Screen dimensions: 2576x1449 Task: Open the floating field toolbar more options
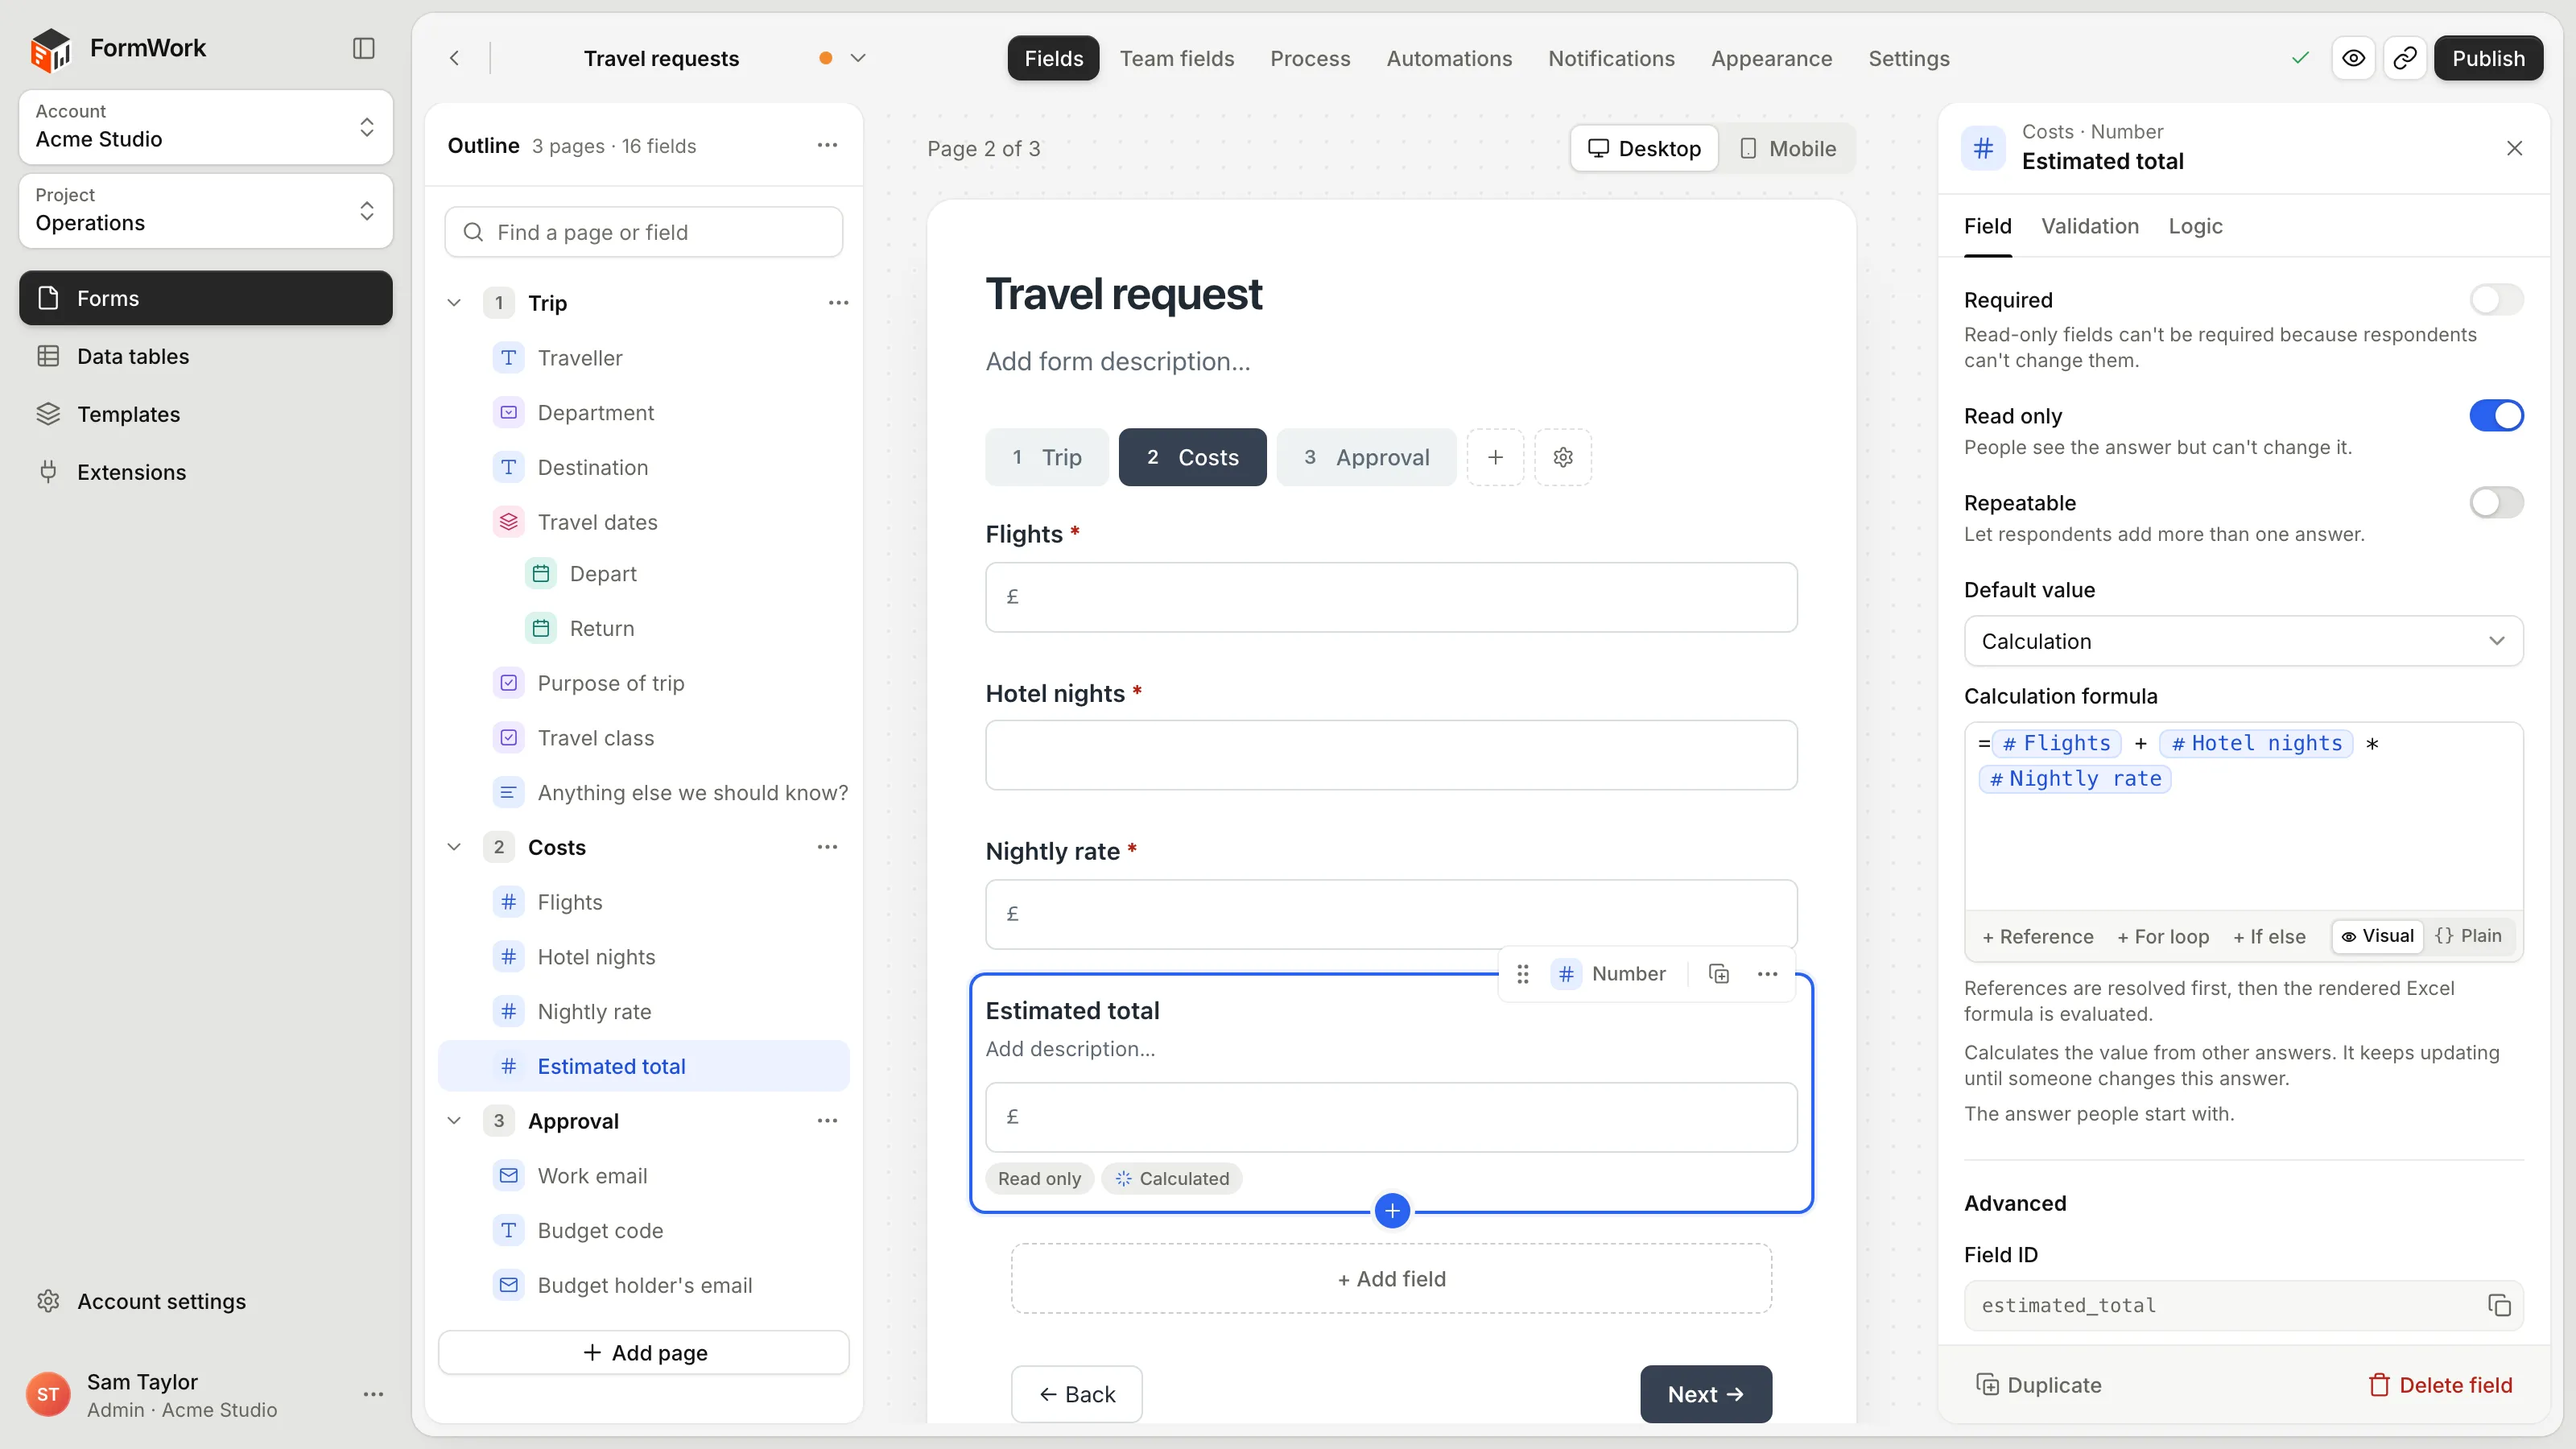coord(1767,973)
